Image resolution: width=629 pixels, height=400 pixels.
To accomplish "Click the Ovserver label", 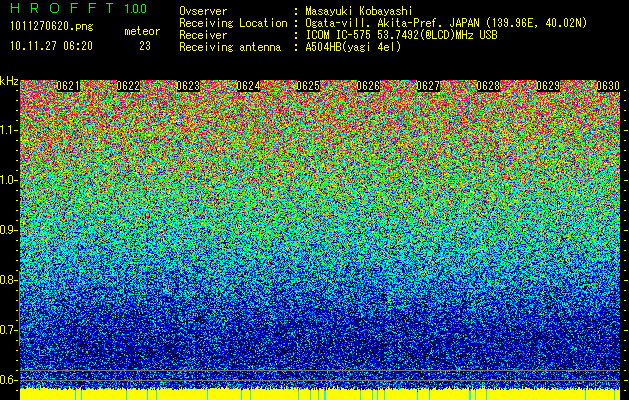I will (203, 11).
